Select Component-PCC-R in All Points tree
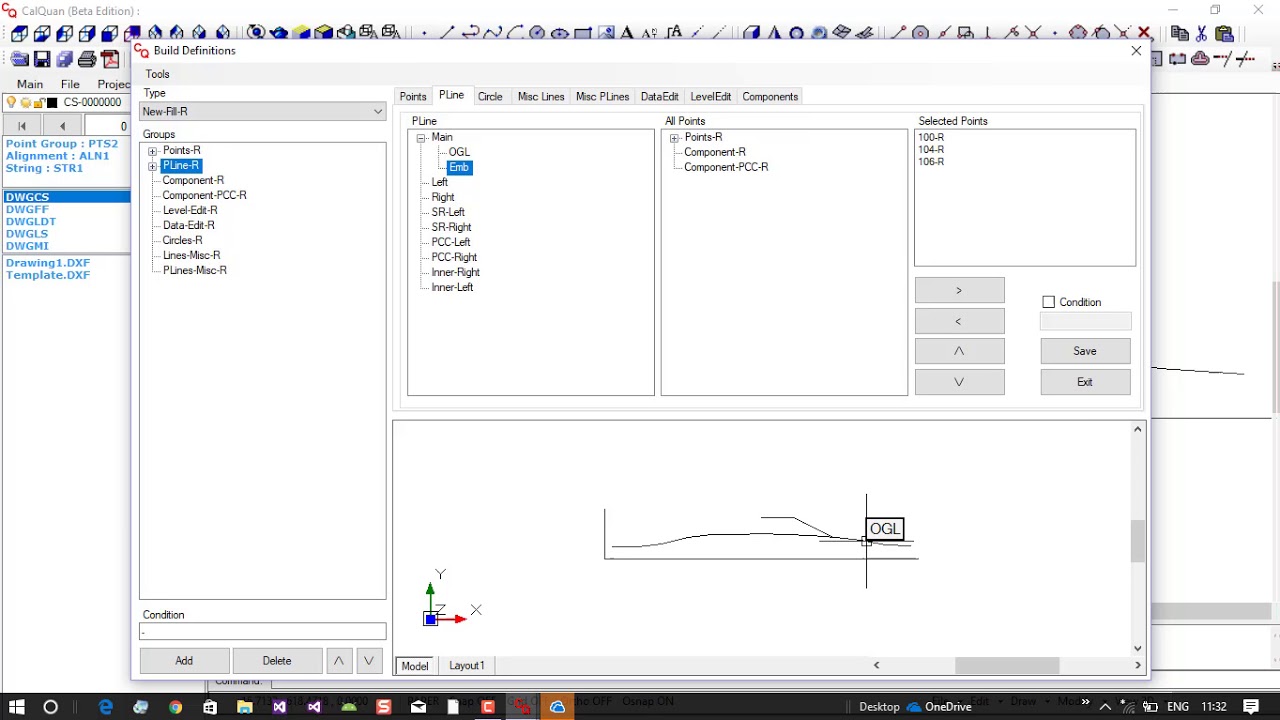 click(726, 167)
